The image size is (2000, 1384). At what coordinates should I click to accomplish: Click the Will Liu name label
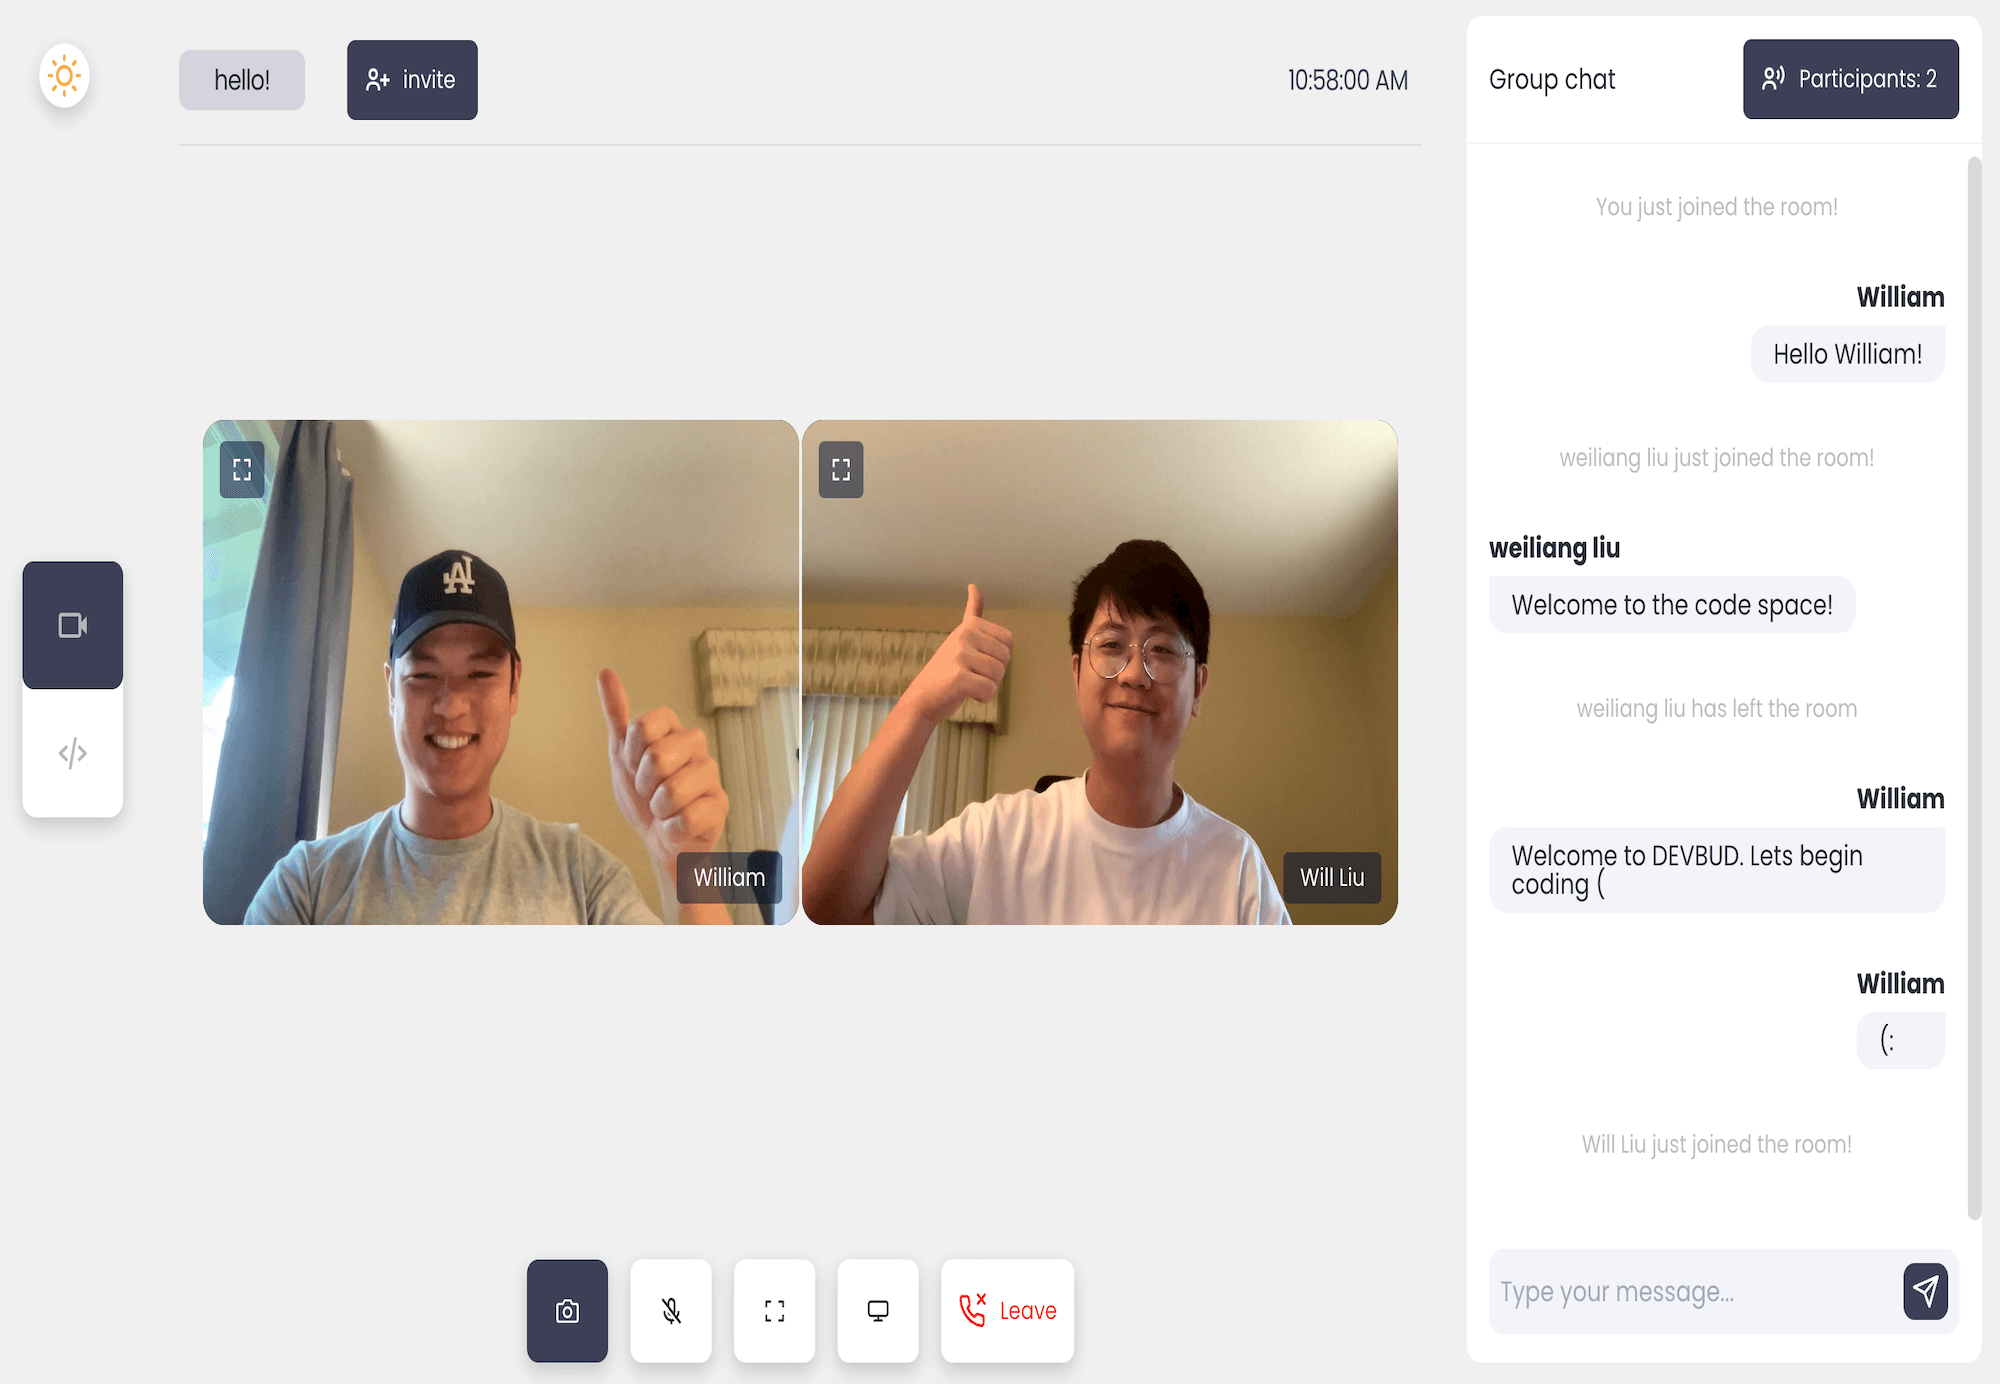coord(1332,877)
